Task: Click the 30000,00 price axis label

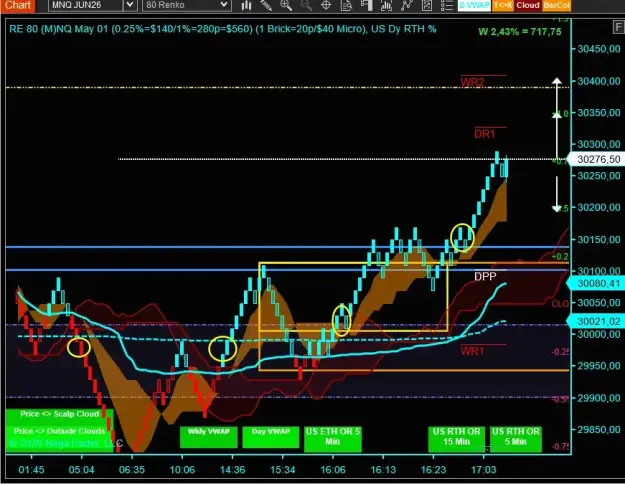Action: click(599, 334)
